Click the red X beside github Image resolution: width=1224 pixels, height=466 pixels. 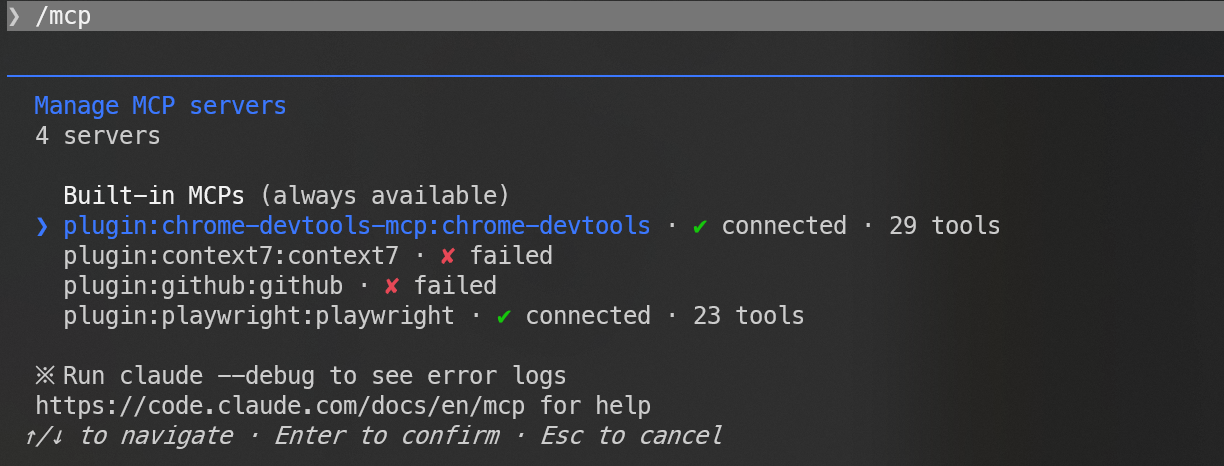[392, 286]
